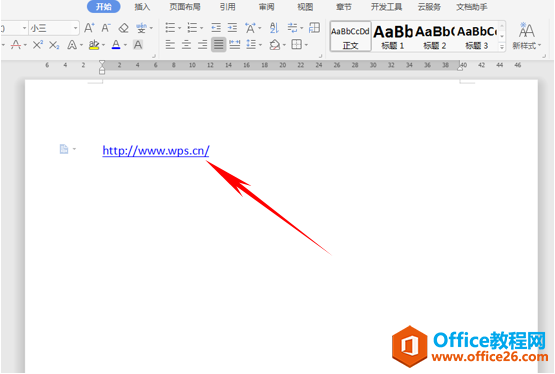This screenshot has width=555, height=374.
Task: Pick the yellow highlight color
Action: 94,45
